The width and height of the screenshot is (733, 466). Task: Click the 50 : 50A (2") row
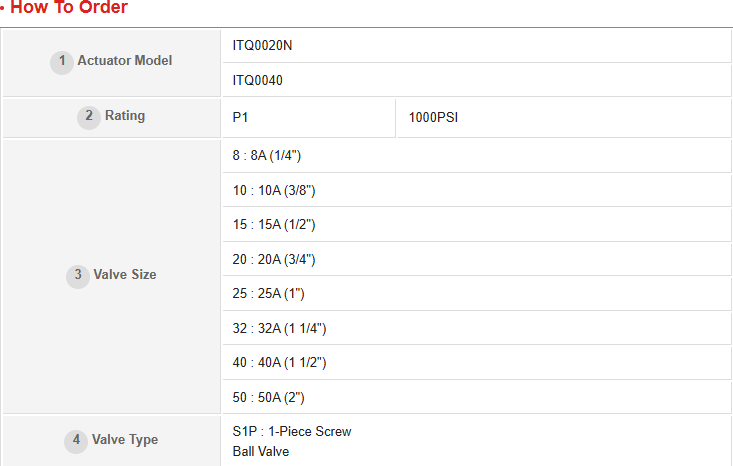[x=268, y=397]
